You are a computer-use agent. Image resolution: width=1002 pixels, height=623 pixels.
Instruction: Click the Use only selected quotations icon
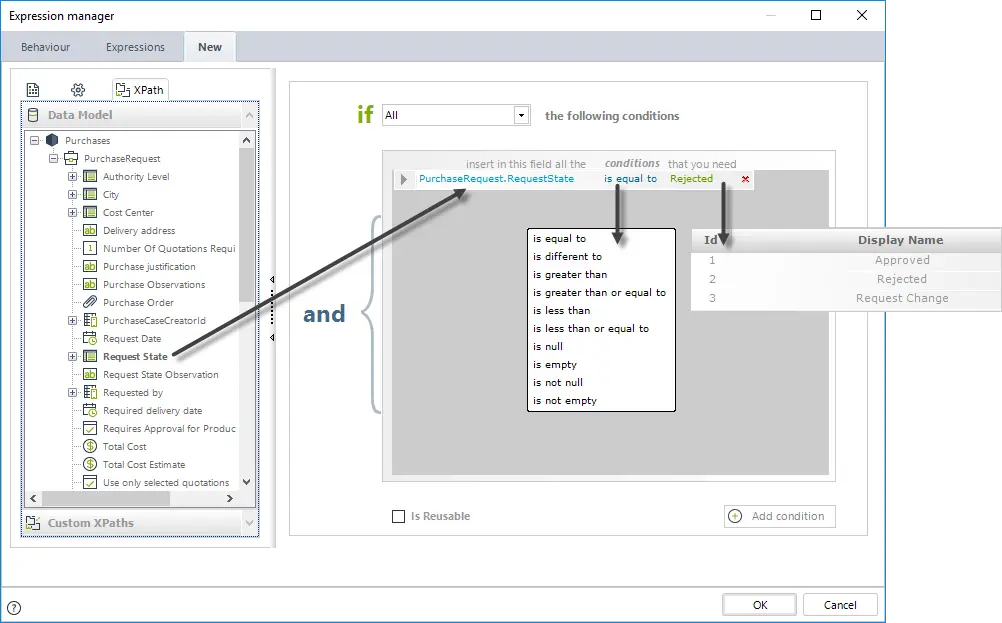click(x=90, y=482)
